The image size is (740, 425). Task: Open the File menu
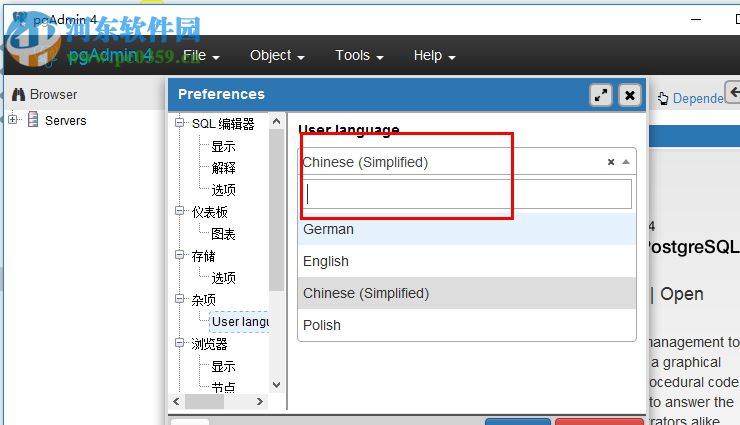point(201,56)
